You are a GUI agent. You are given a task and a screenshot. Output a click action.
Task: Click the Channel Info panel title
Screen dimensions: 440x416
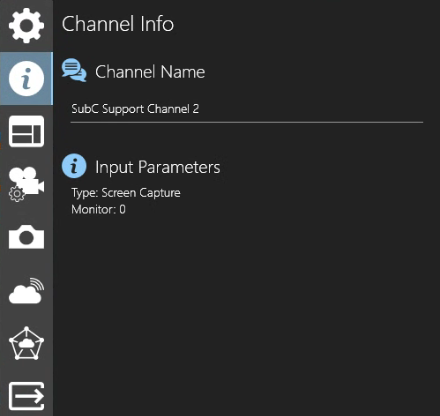[118, 24]
